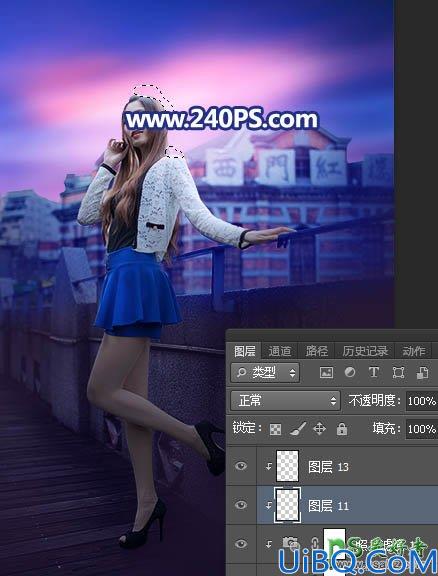
Task: Filter layers by adjustment layer icon
Action: (350, 372)
